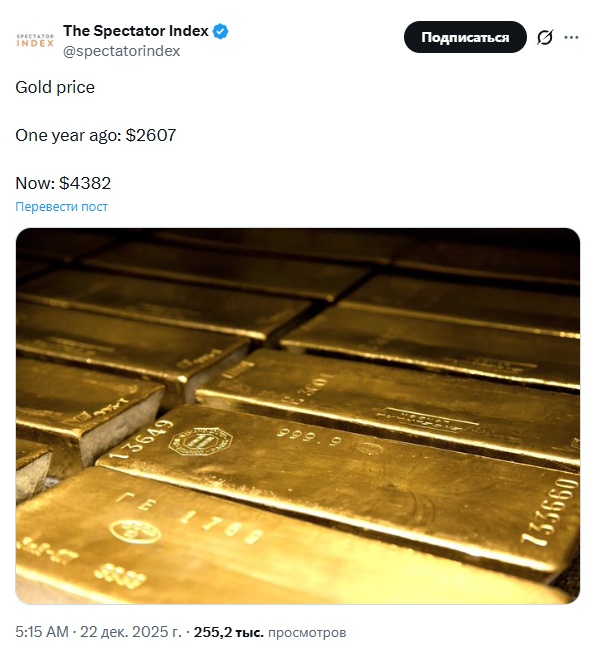Screen dimensions: 592x657
Task: Click the hexagonal seal stamp on gold bar
Action: click(200, 442)
